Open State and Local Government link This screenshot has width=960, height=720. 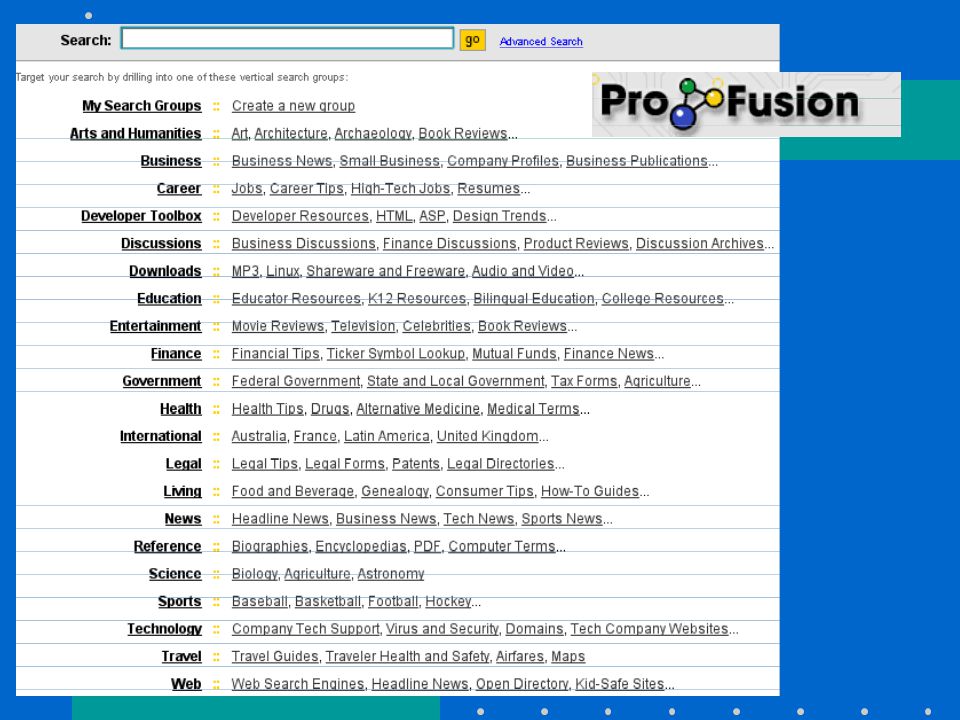click(456, 381)
